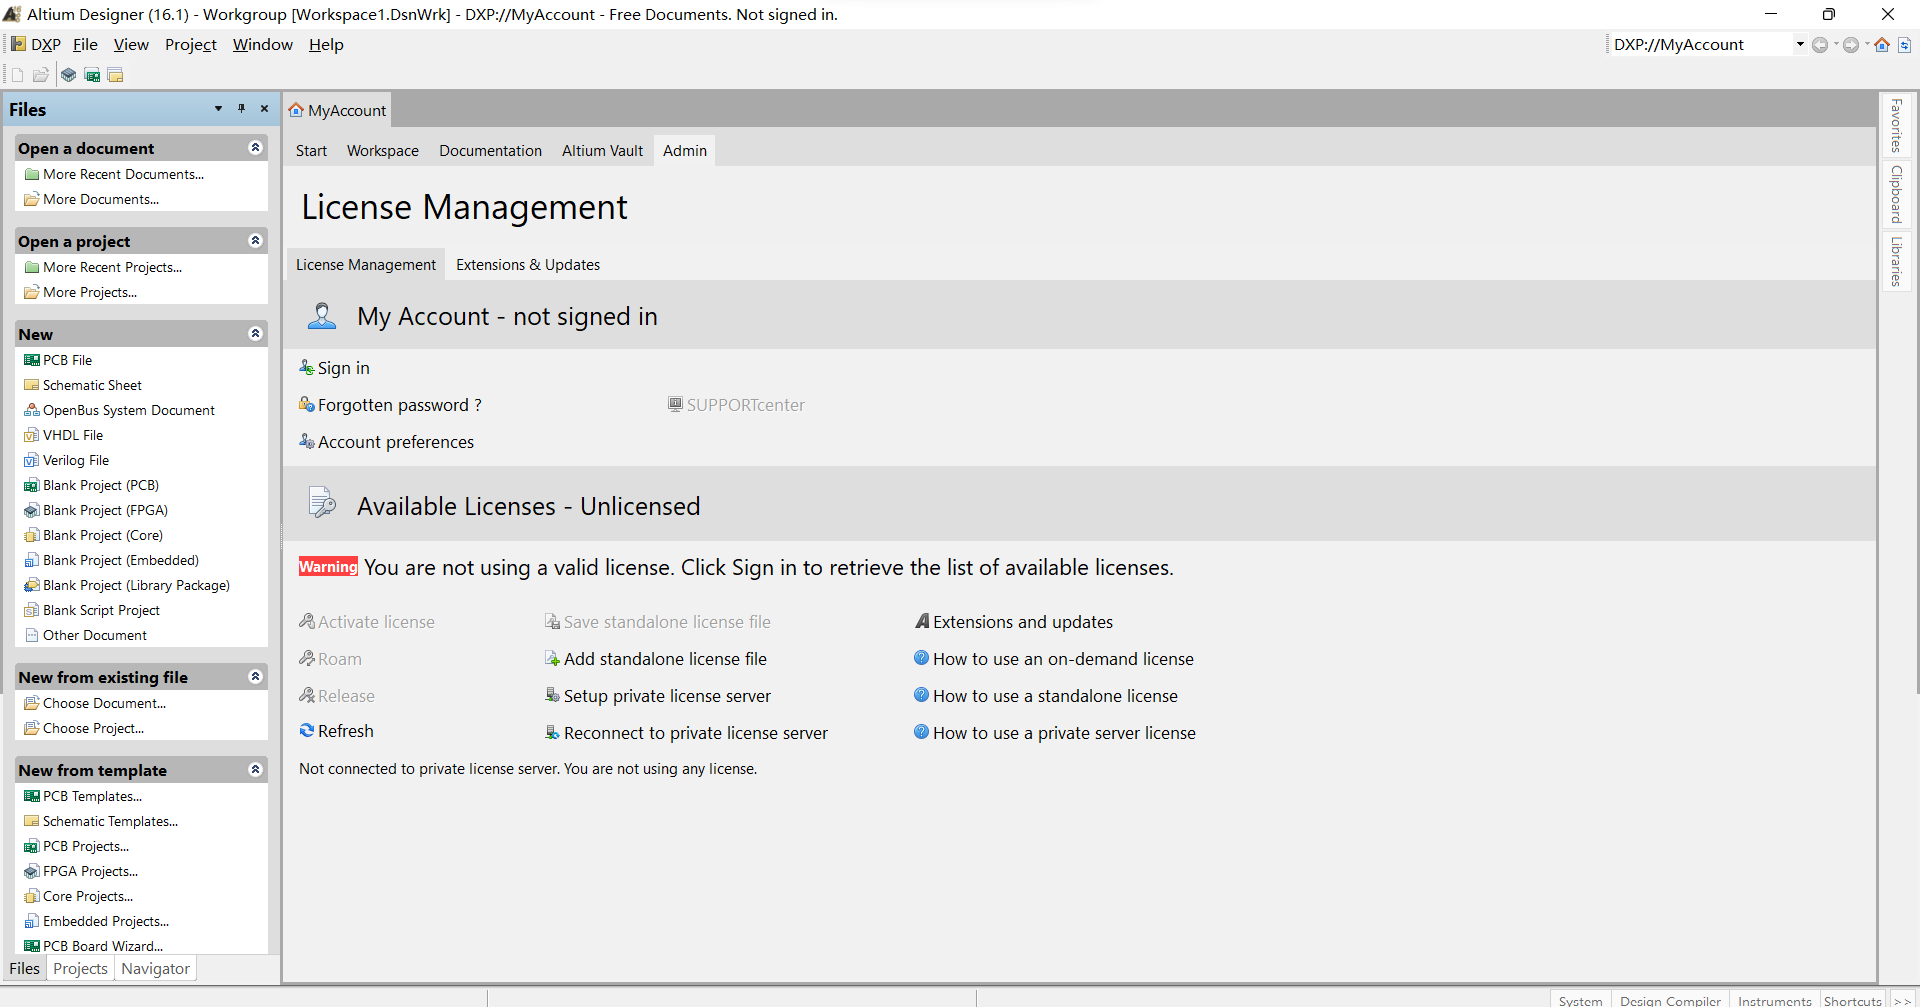Open How to use a private server license
Screen dimensions: 1920x1007
(x=1055, y=733)
